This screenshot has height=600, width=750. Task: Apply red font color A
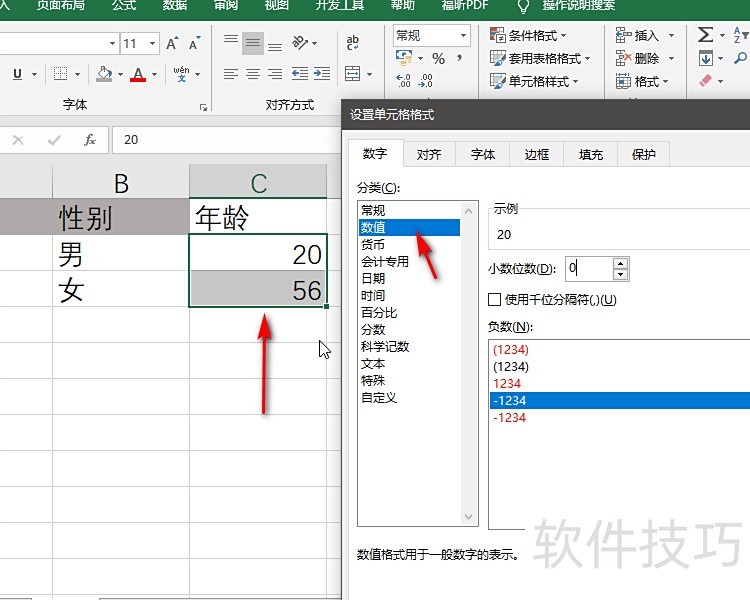coord(138,74)
